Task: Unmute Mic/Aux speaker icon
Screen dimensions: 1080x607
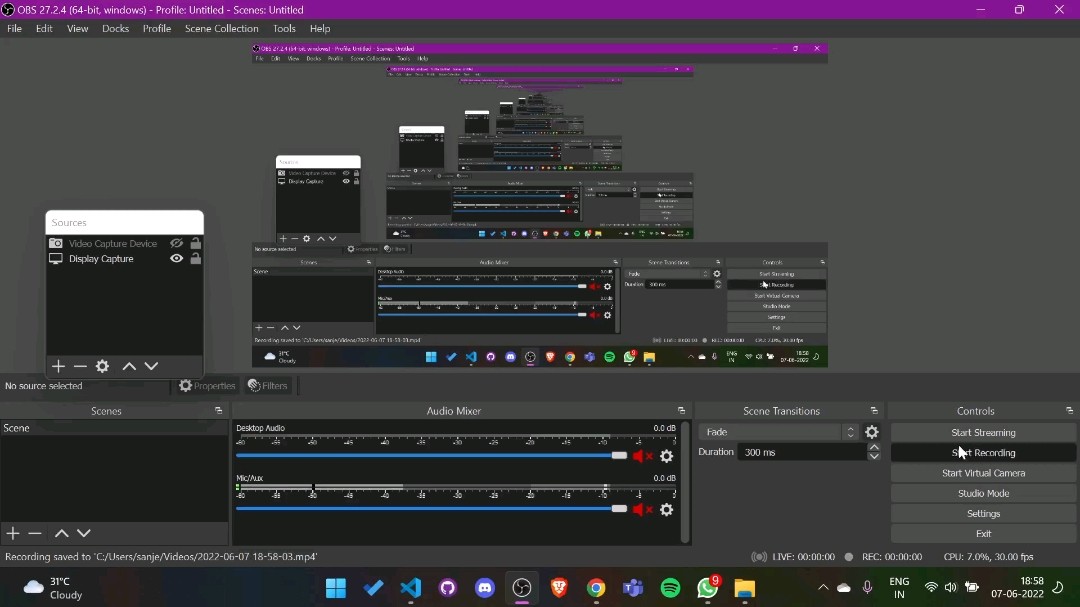Action: (x=642, y=509)
